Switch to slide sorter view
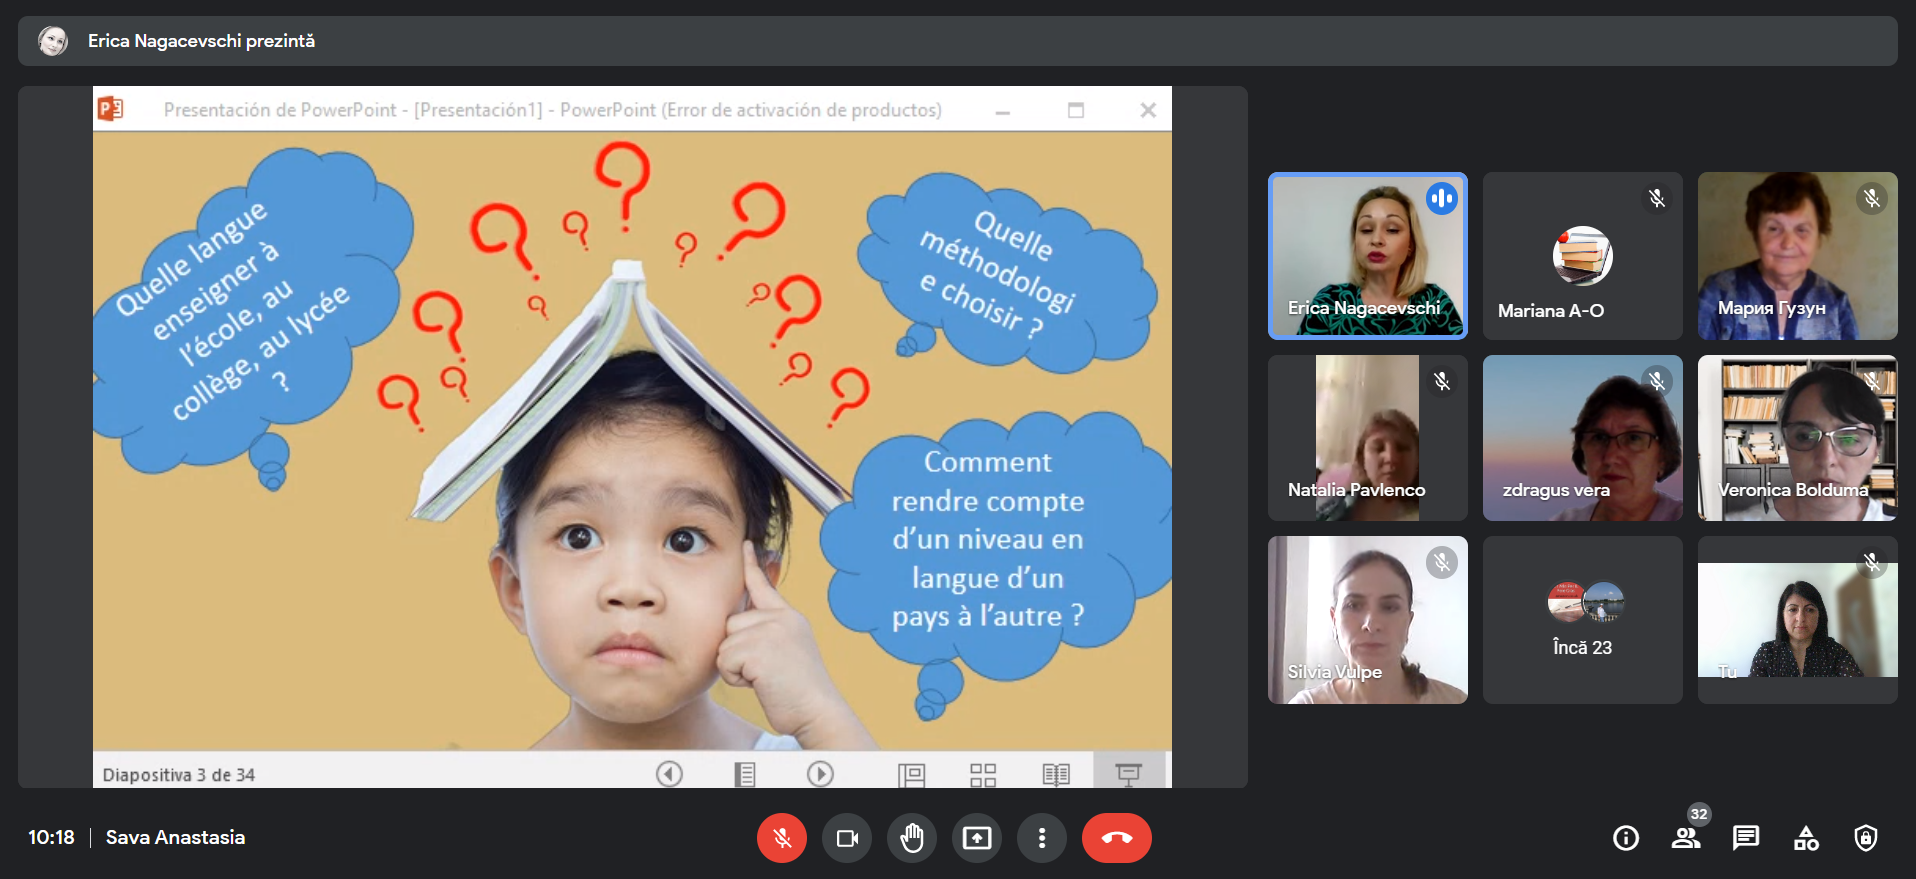1916x879 pixels. pyautogui.click(x=983, y=774)
